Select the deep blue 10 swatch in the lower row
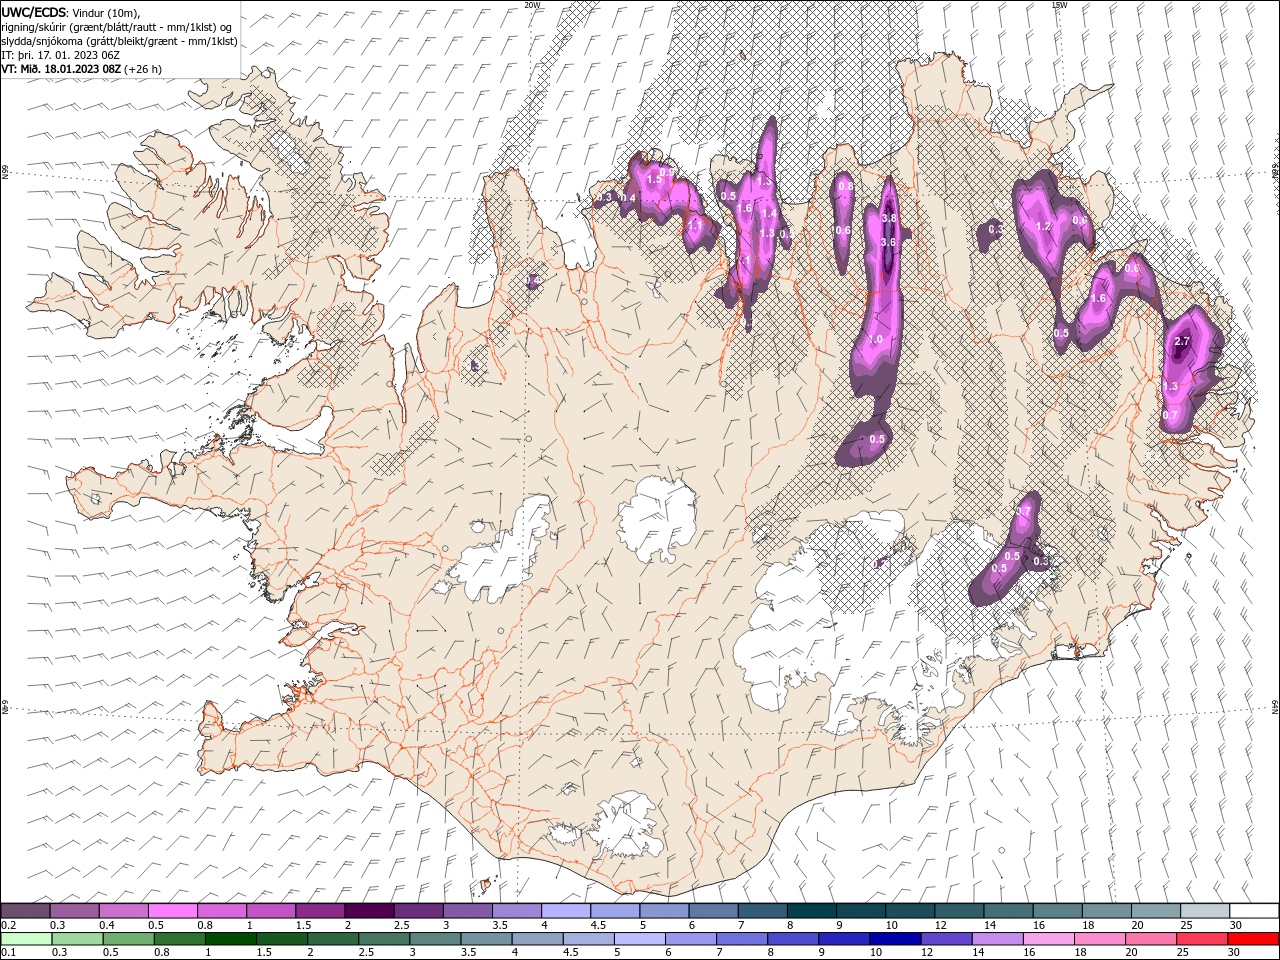Image resolution: width=1280 pixels, height=960 pixels. point(894,939)
